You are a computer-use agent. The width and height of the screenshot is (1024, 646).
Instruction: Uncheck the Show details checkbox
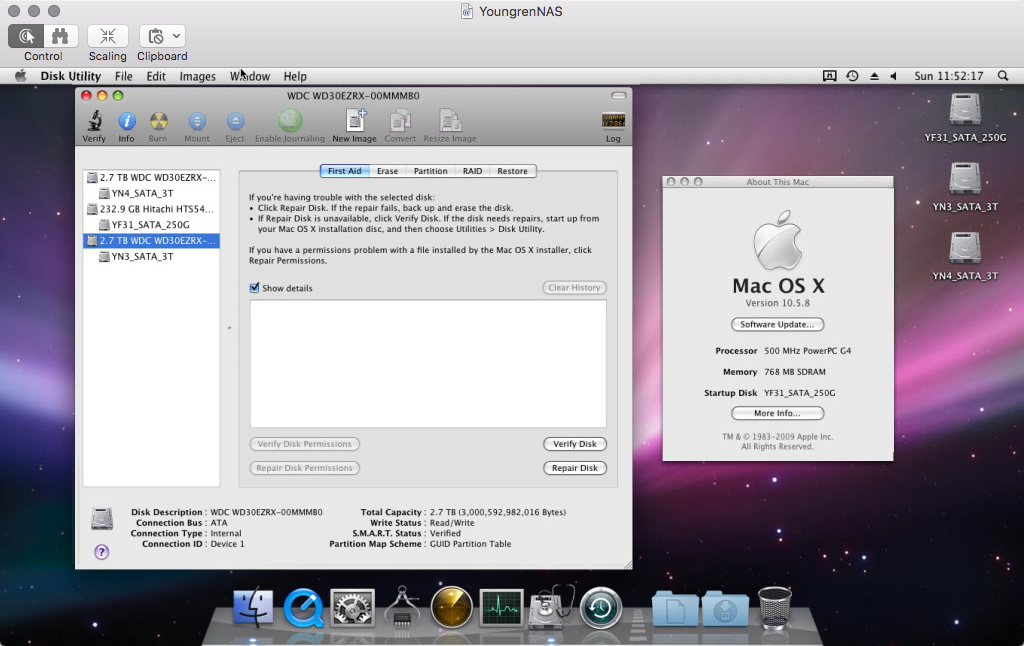click(255, 288)
